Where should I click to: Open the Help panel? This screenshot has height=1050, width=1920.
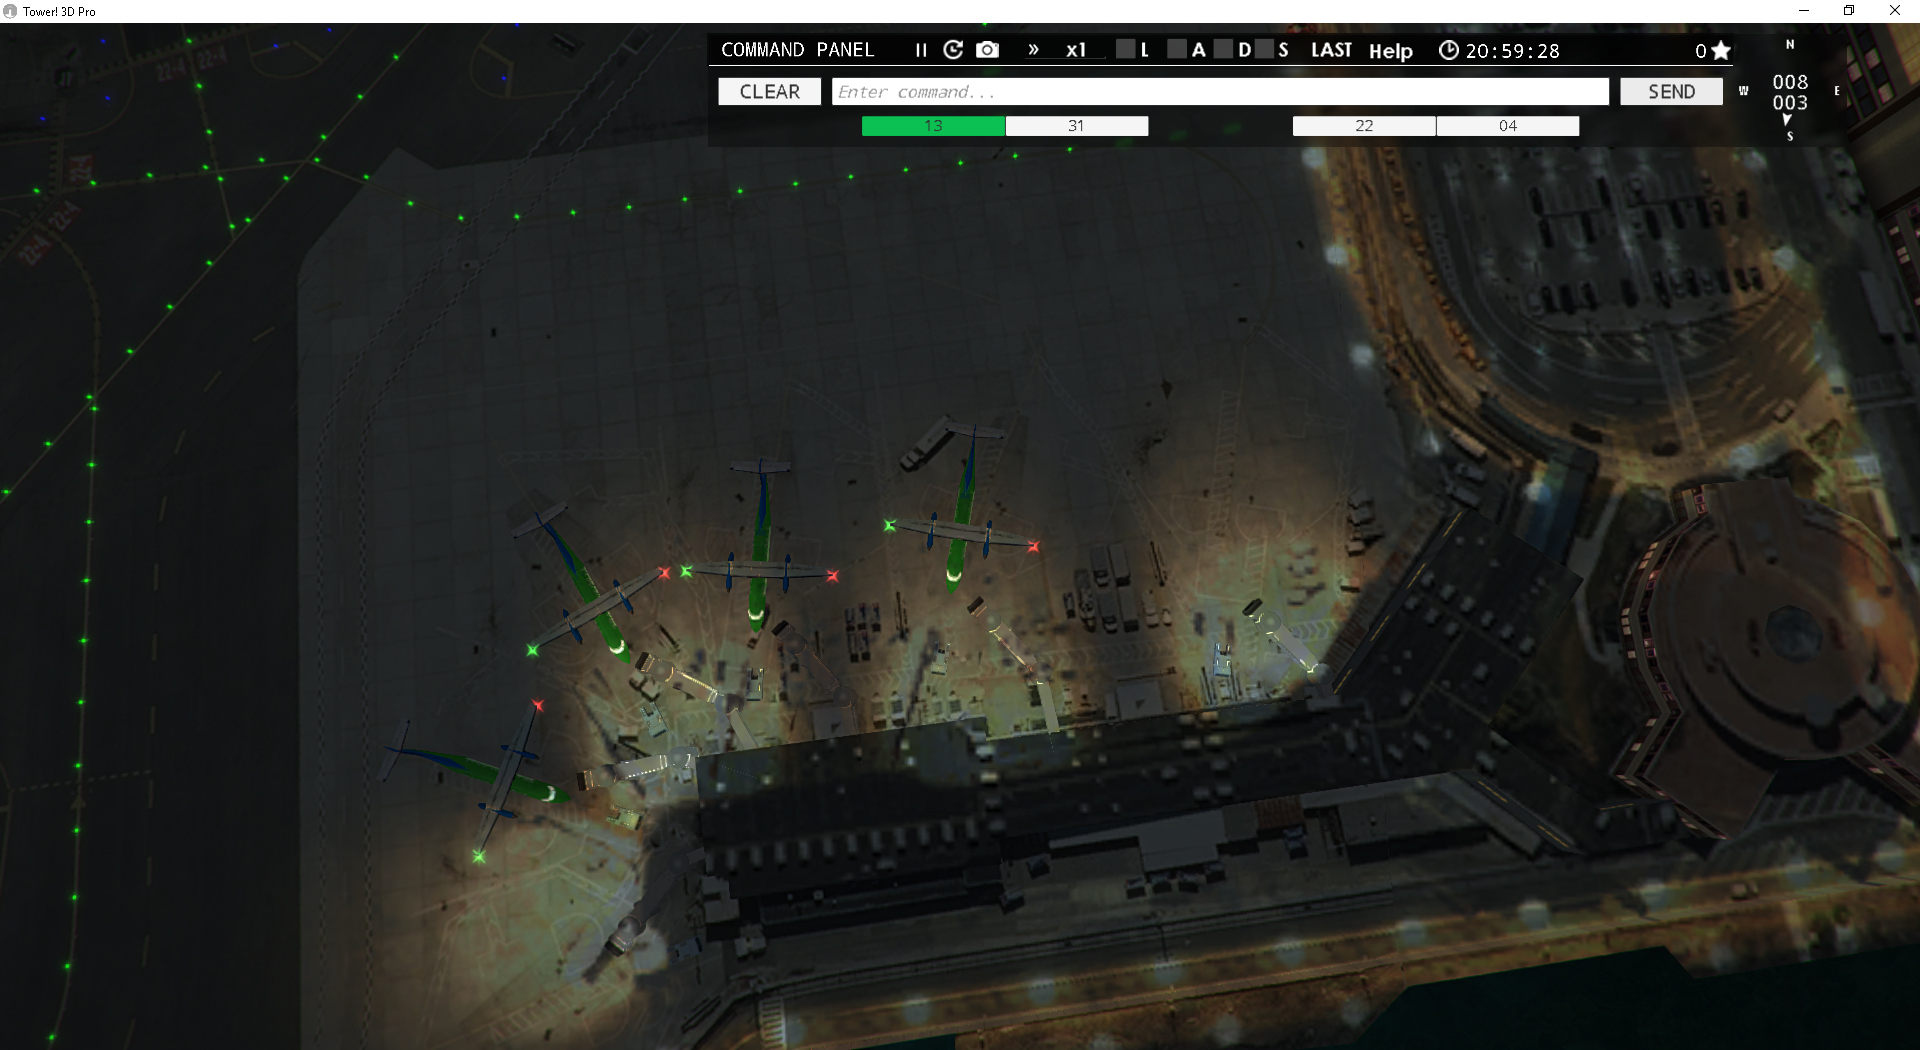(x=1390, y=52)
